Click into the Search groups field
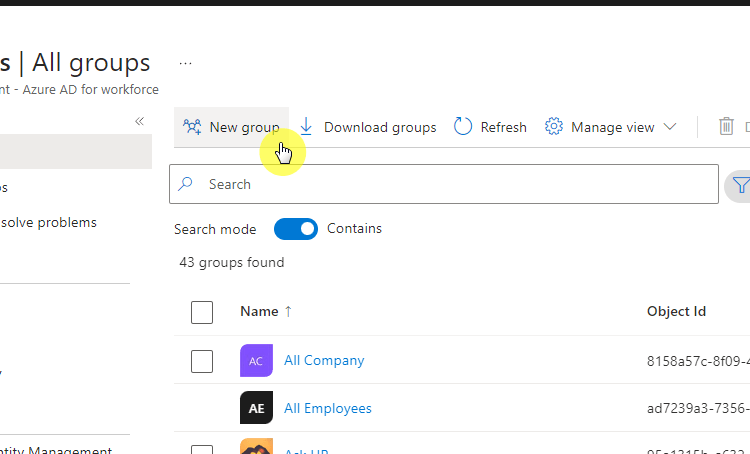The height and width of the screenshot is (454, 750). [444, 184]
